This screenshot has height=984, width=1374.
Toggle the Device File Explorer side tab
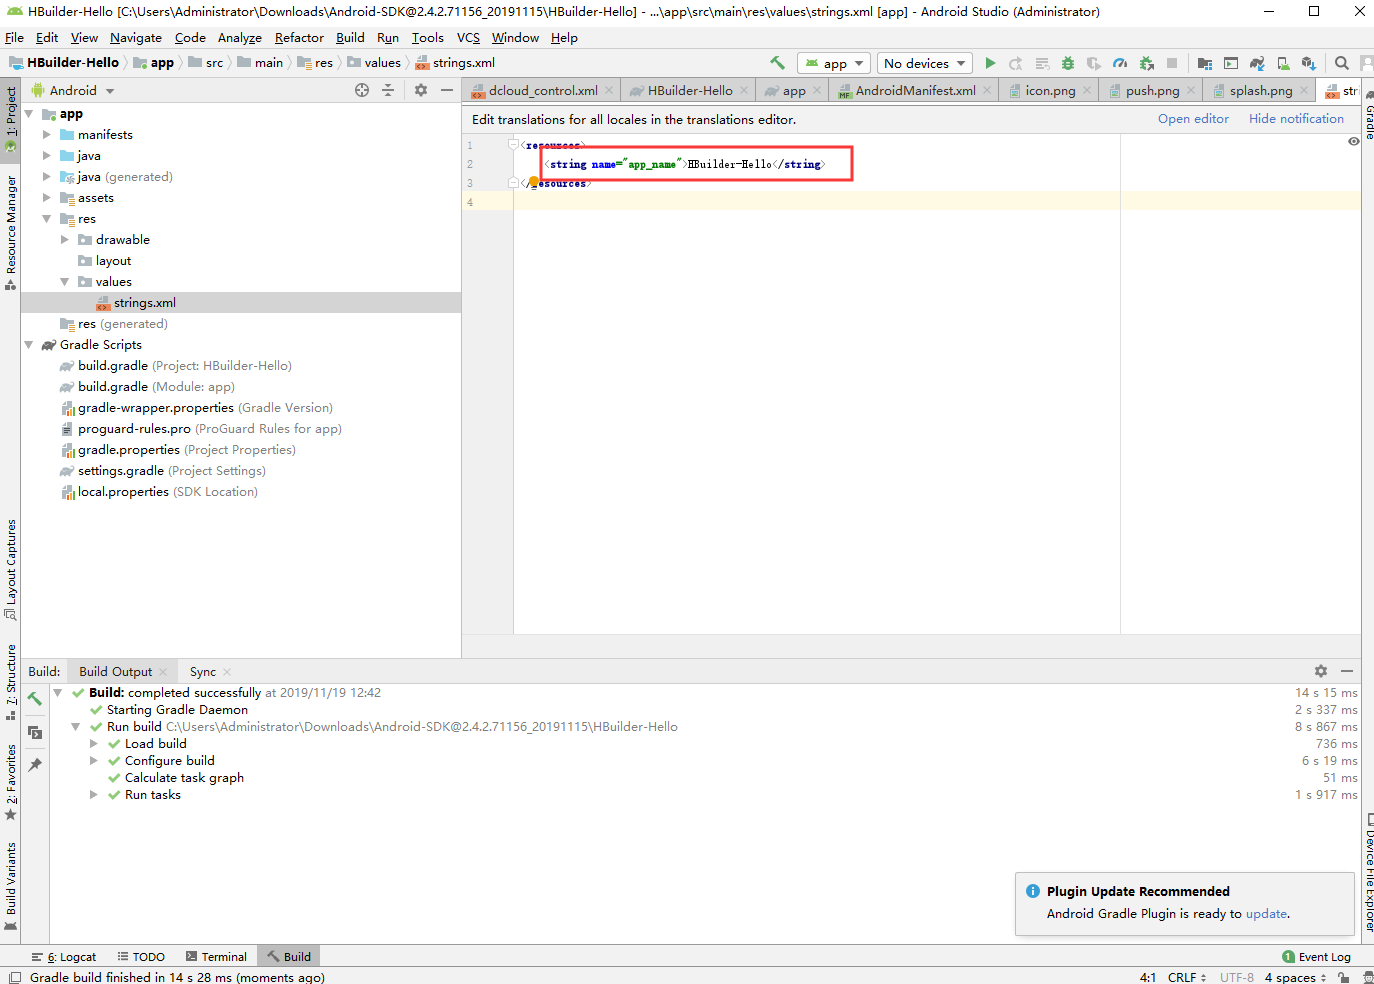(x=1368, y=872)
